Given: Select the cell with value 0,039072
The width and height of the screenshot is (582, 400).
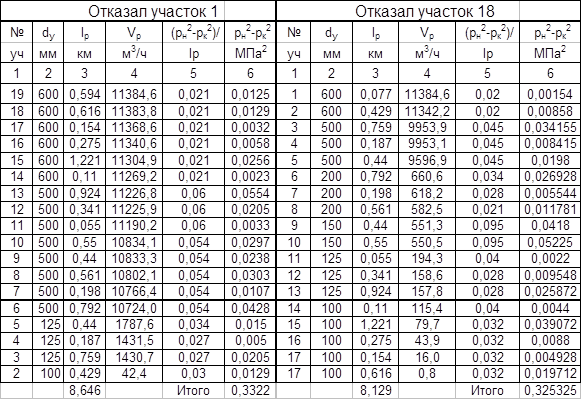Looking at the screenshot, I should (x=550, y=325).
